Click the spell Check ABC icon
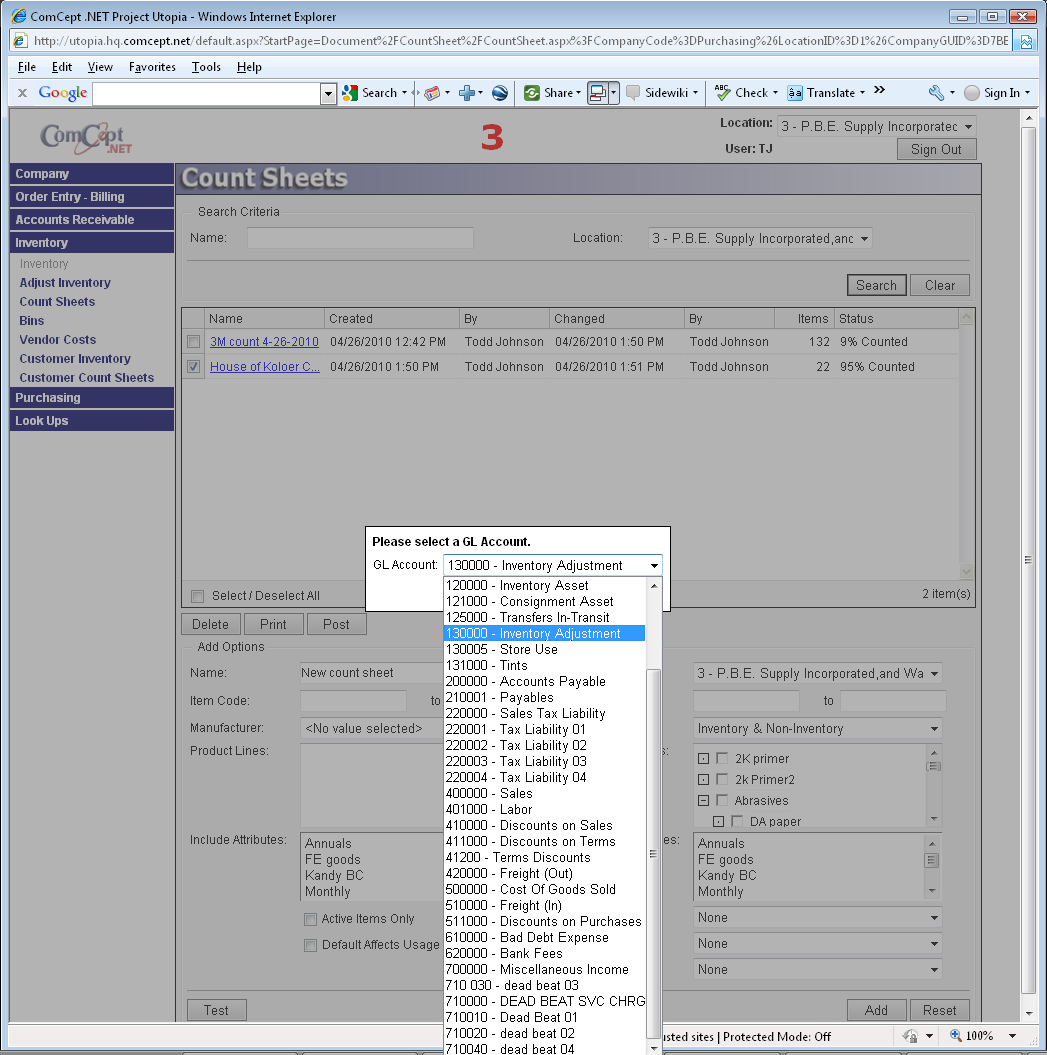Screen dimensions: 1047x1055 click(722, 93)
